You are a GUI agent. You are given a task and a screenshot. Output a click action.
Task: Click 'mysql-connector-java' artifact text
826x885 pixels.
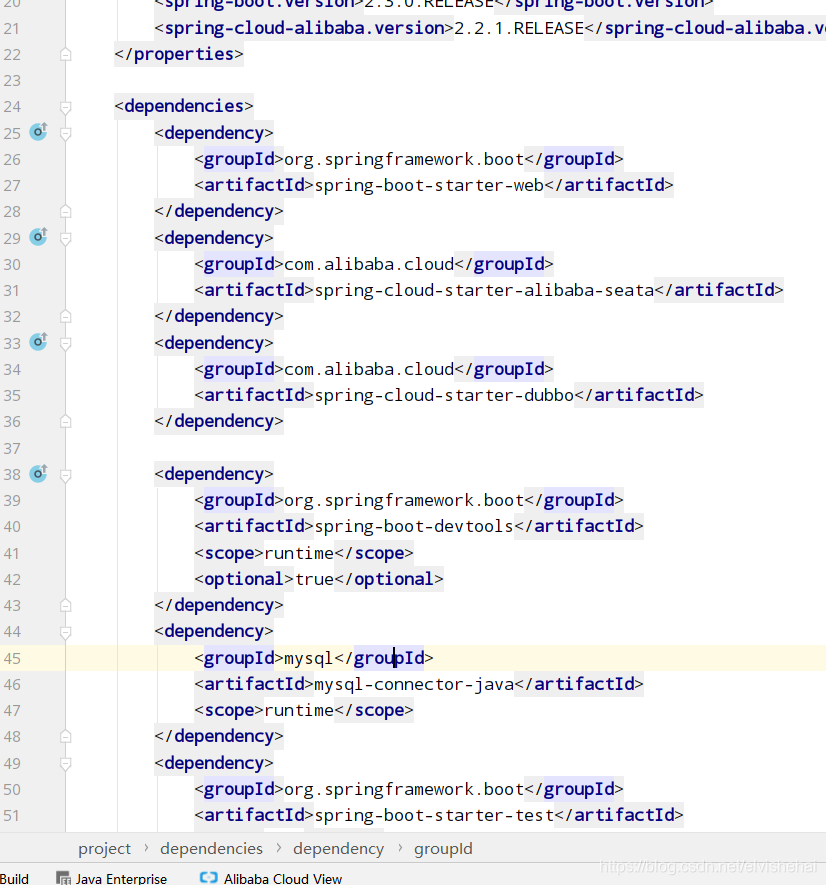tap(414, 684)
